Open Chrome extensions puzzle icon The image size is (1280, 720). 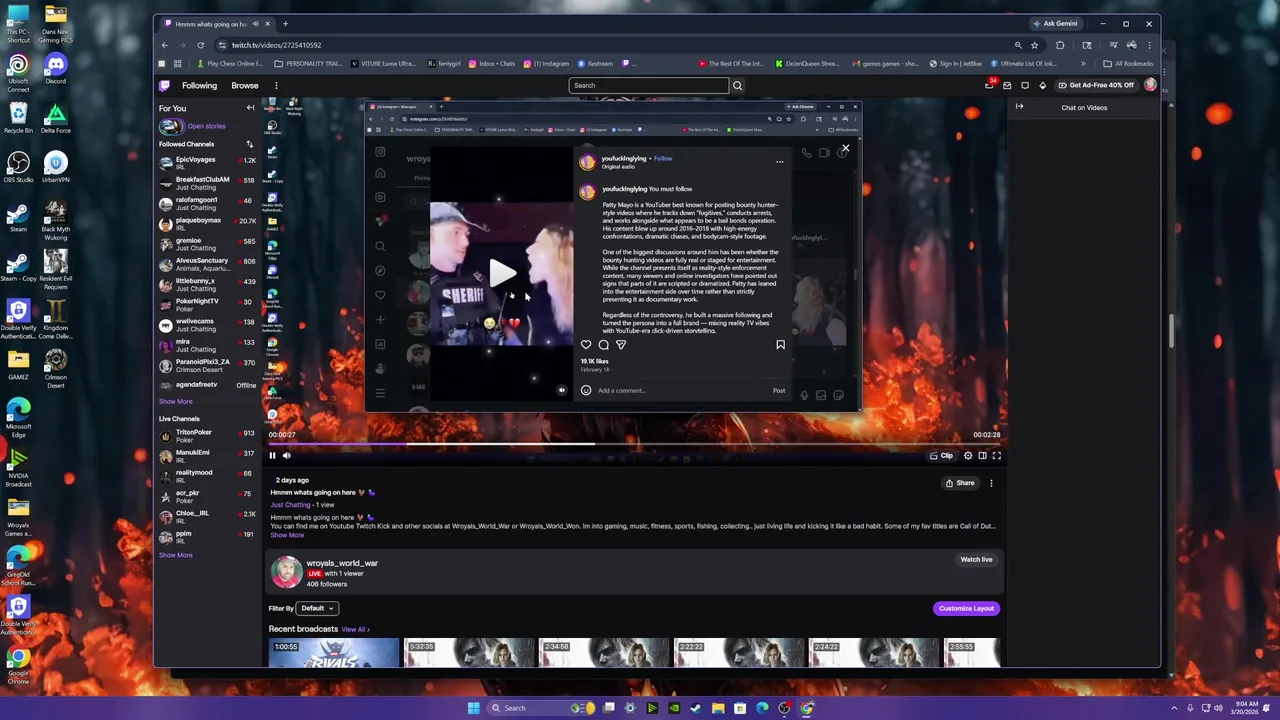pyautogui.click(x=1060, y=45)
